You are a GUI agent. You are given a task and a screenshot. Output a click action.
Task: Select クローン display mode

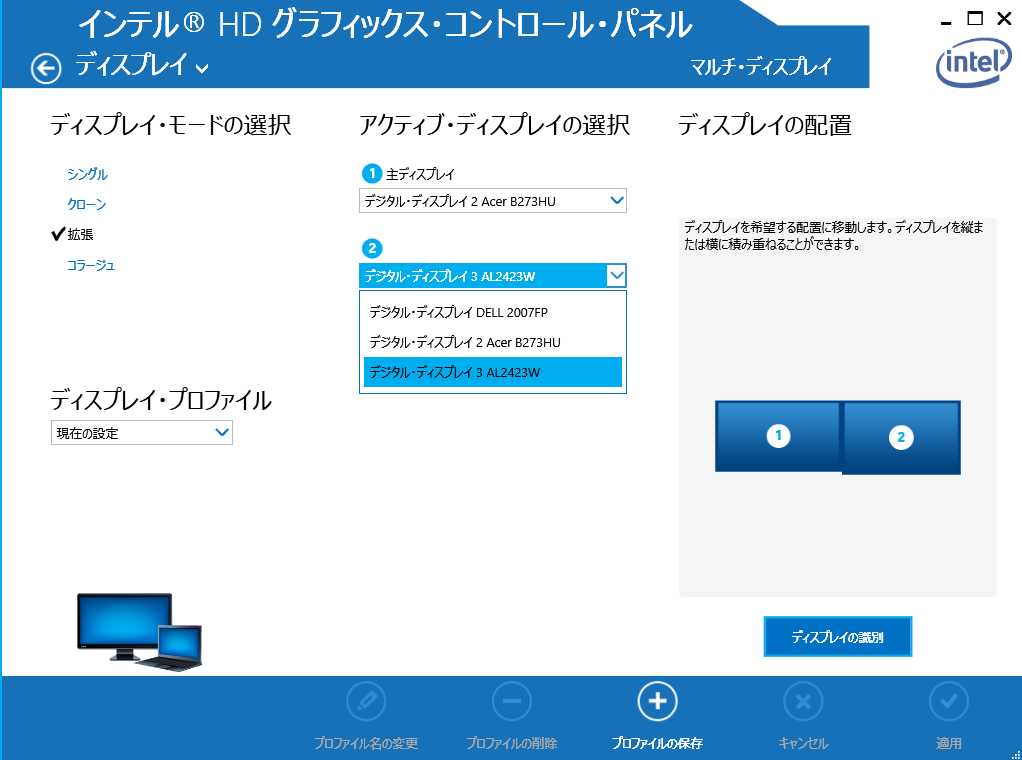(x=86, y=204)
